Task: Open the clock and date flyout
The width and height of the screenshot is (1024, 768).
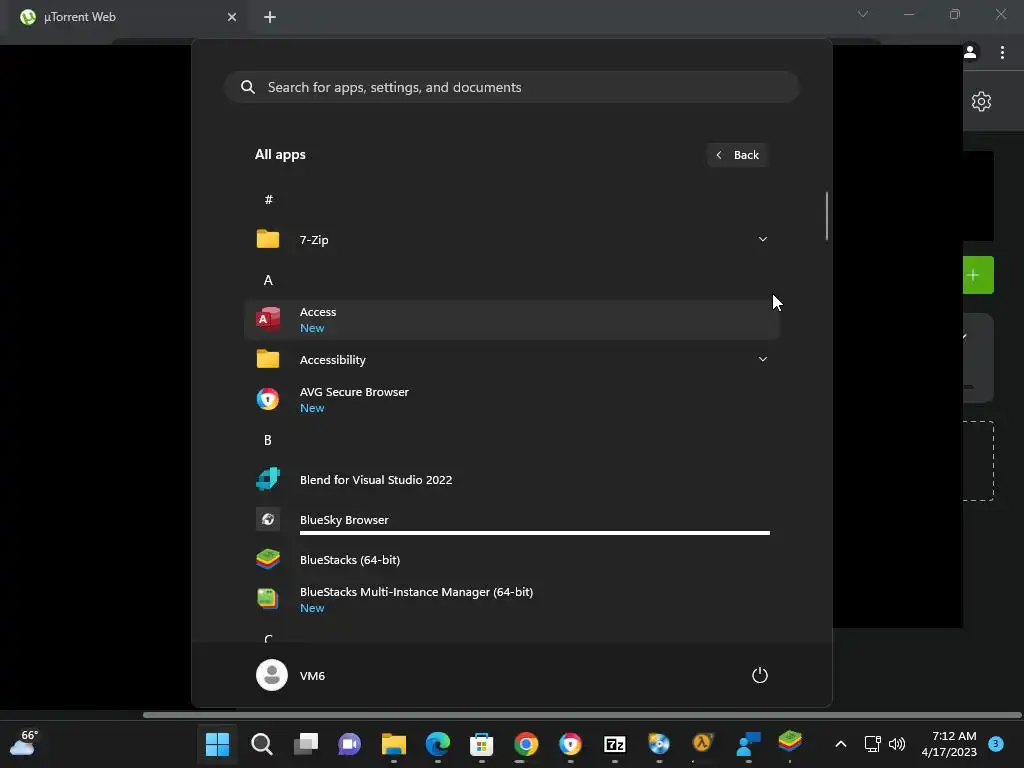Action: coord(949,744)
